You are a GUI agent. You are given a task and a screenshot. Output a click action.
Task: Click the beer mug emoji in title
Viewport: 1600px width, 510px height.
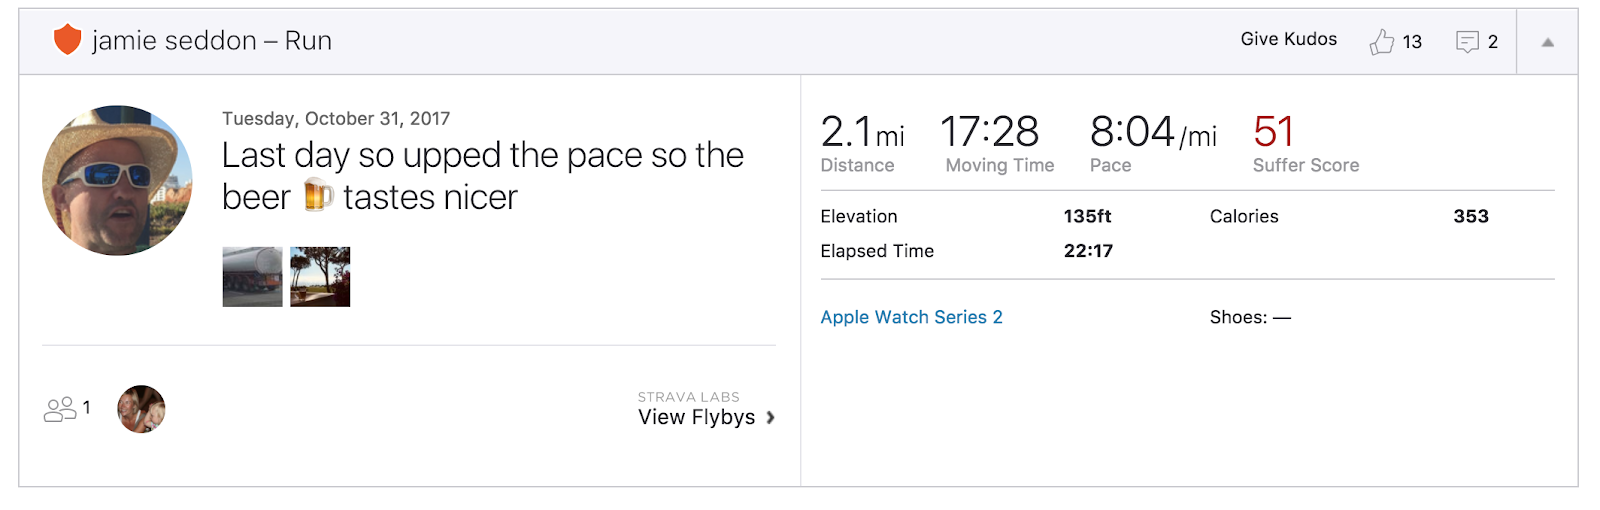click(x=317, y=196)
